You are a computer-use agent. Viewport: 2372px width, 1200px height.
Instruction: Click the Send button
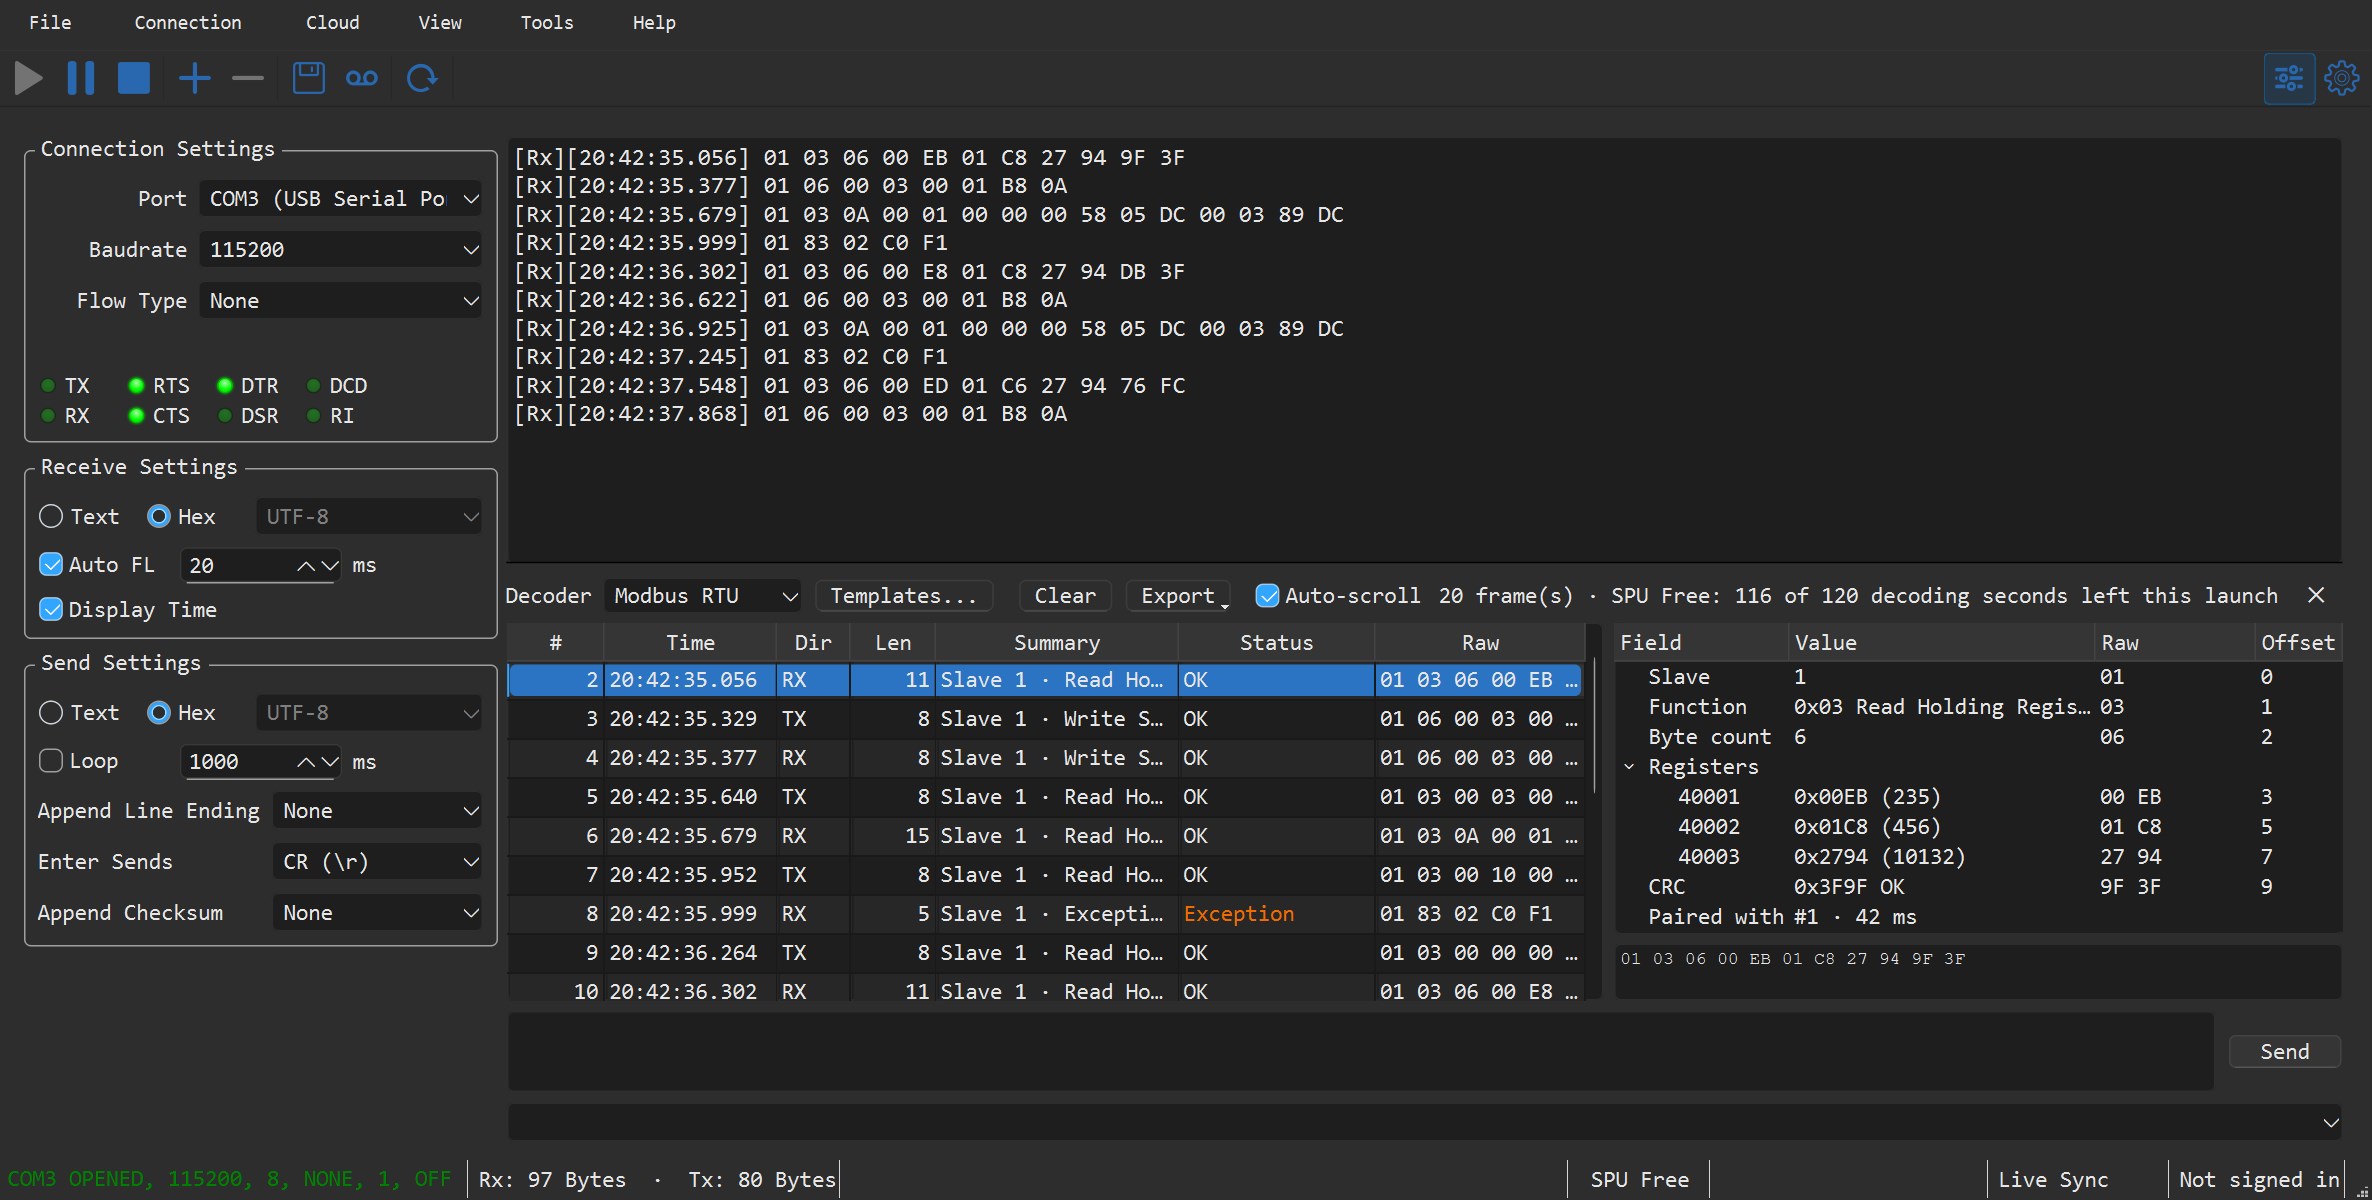click(x=2285, y=1051)
